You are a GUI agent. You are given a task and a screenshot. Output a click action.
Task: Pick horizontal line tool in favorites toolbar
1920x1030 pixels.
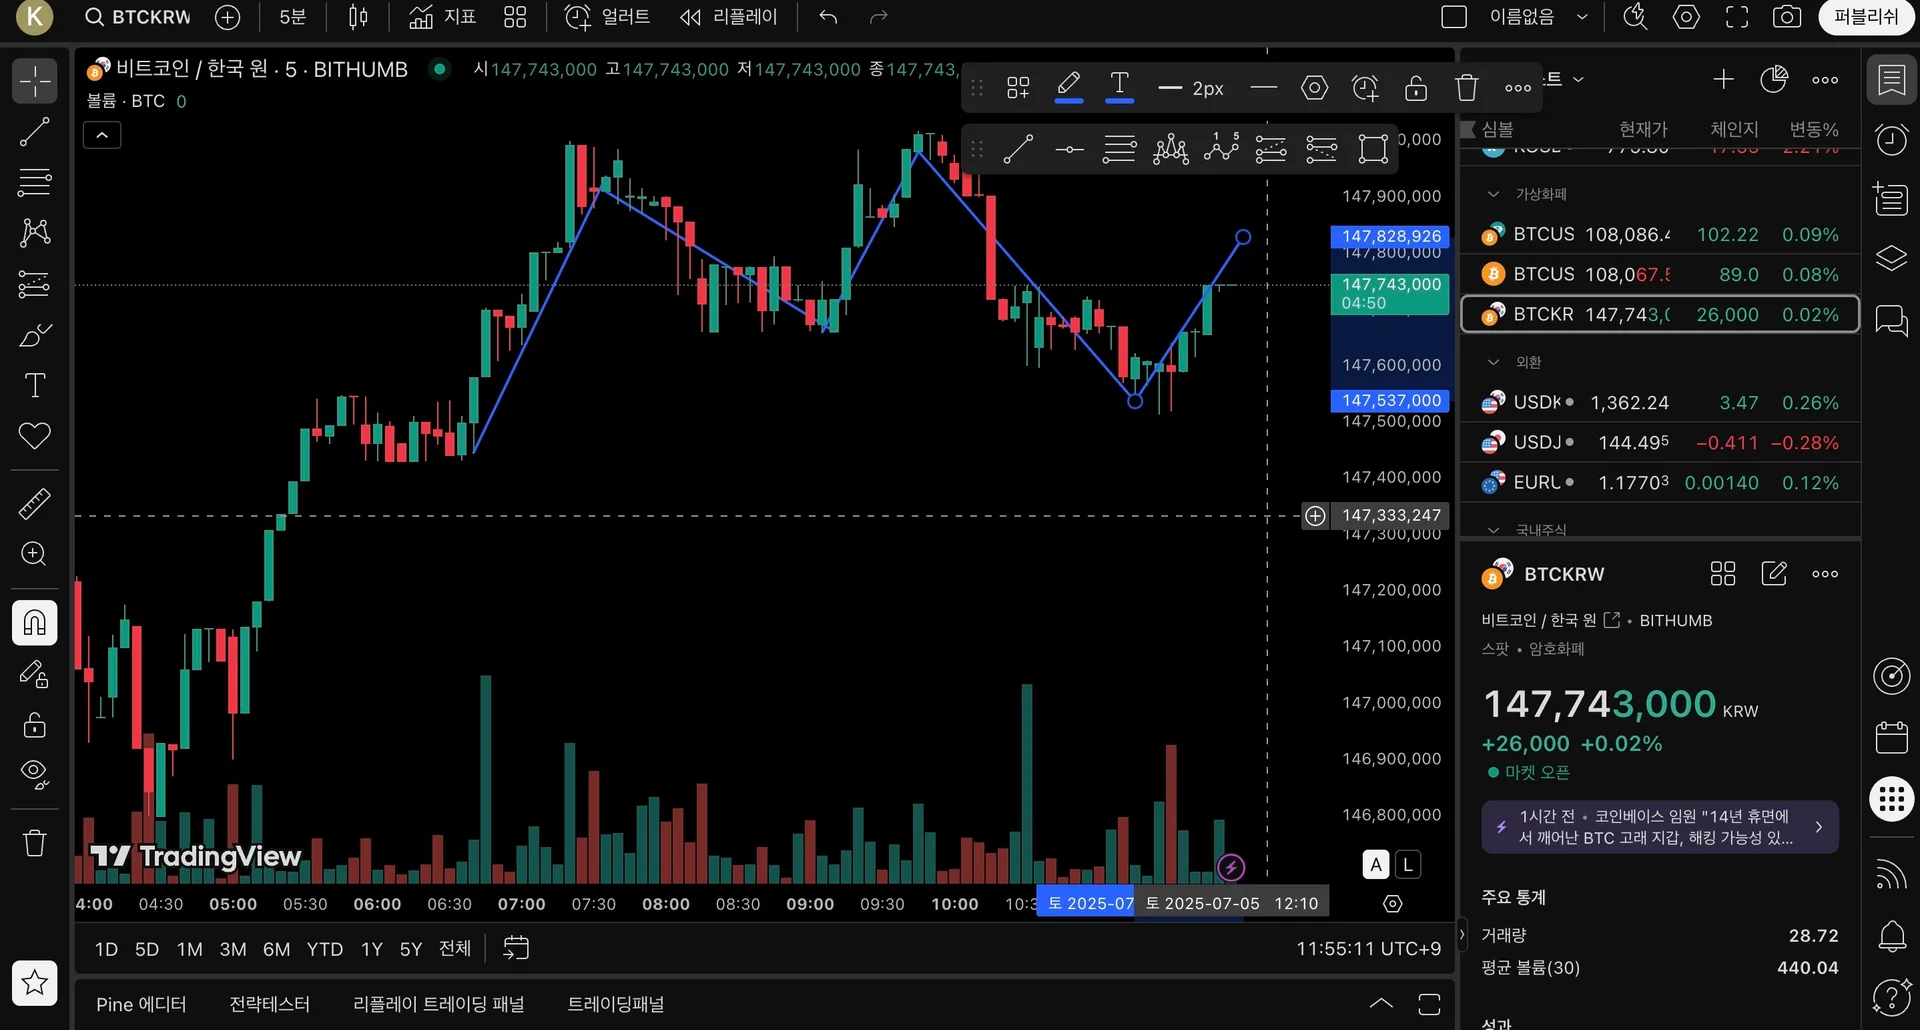(1069, 149)
